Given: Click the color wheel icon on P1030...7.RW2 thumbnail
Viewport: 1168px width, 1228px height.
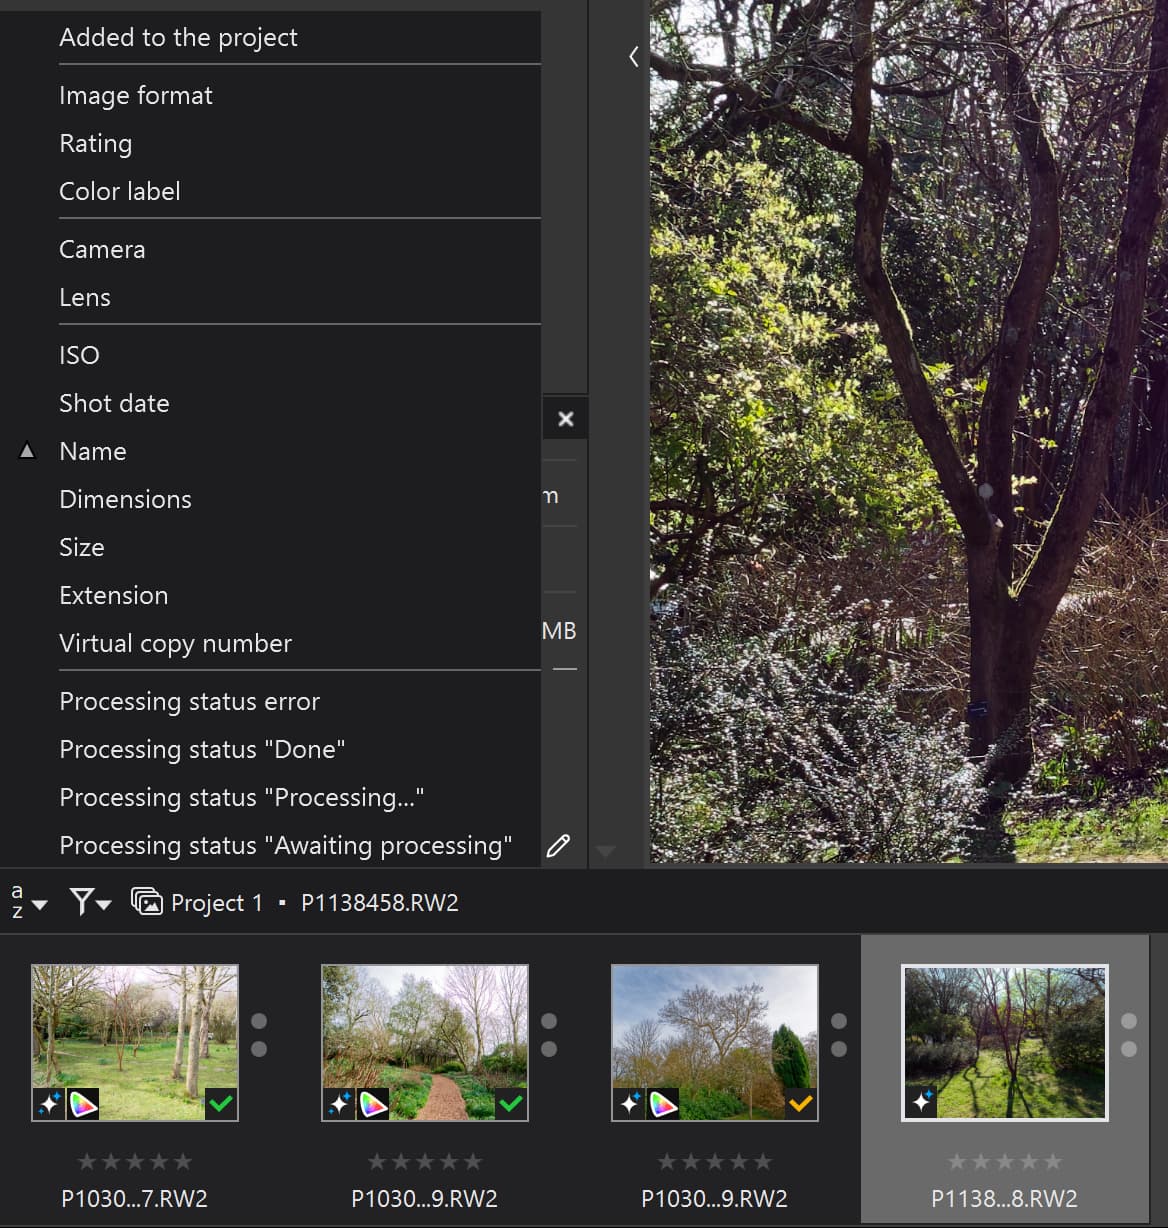Looking at the screenshot, I should (83, 1104).
